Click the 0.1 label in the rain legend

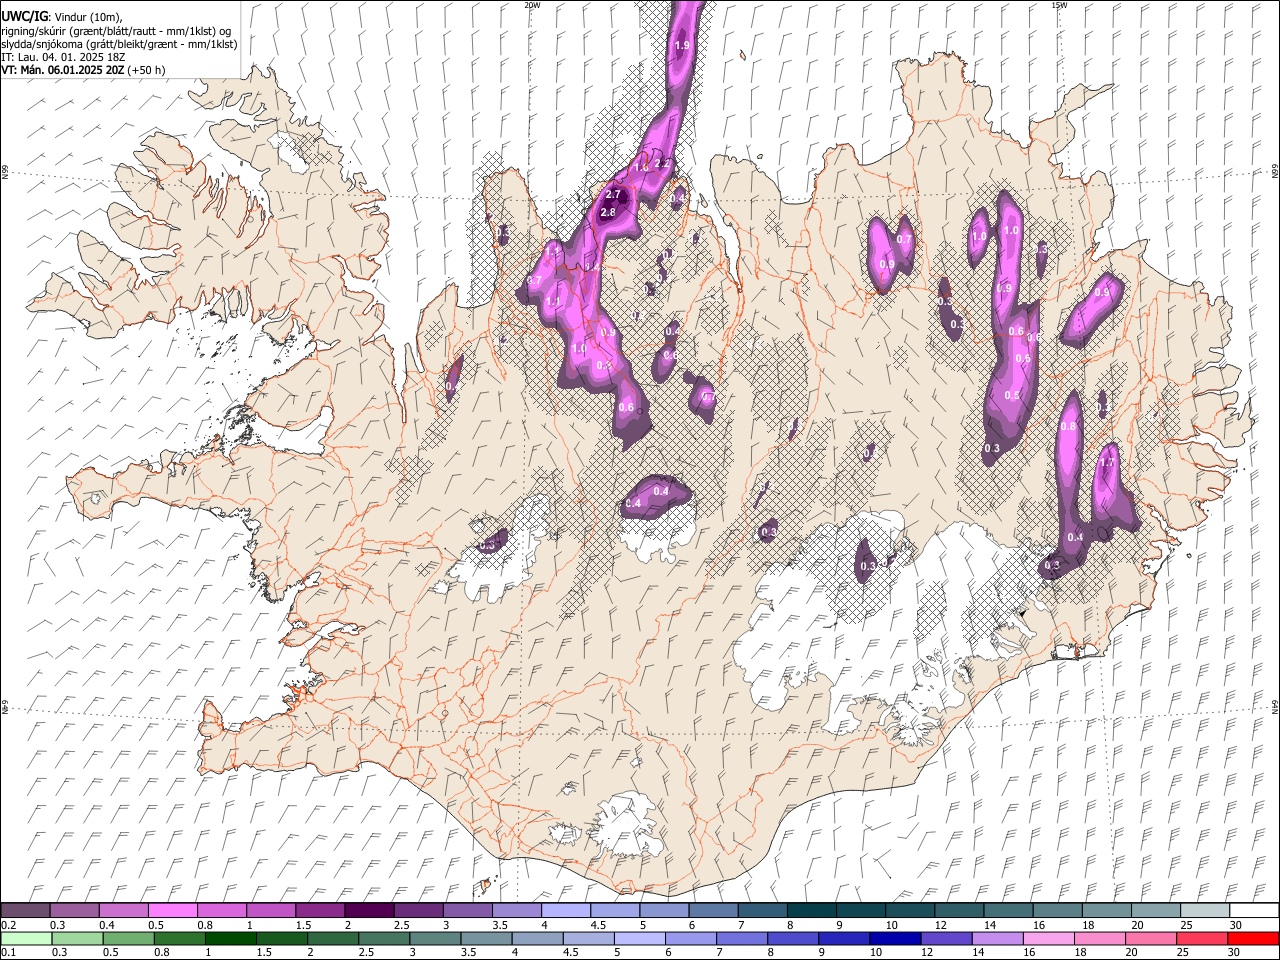[9, 952]
